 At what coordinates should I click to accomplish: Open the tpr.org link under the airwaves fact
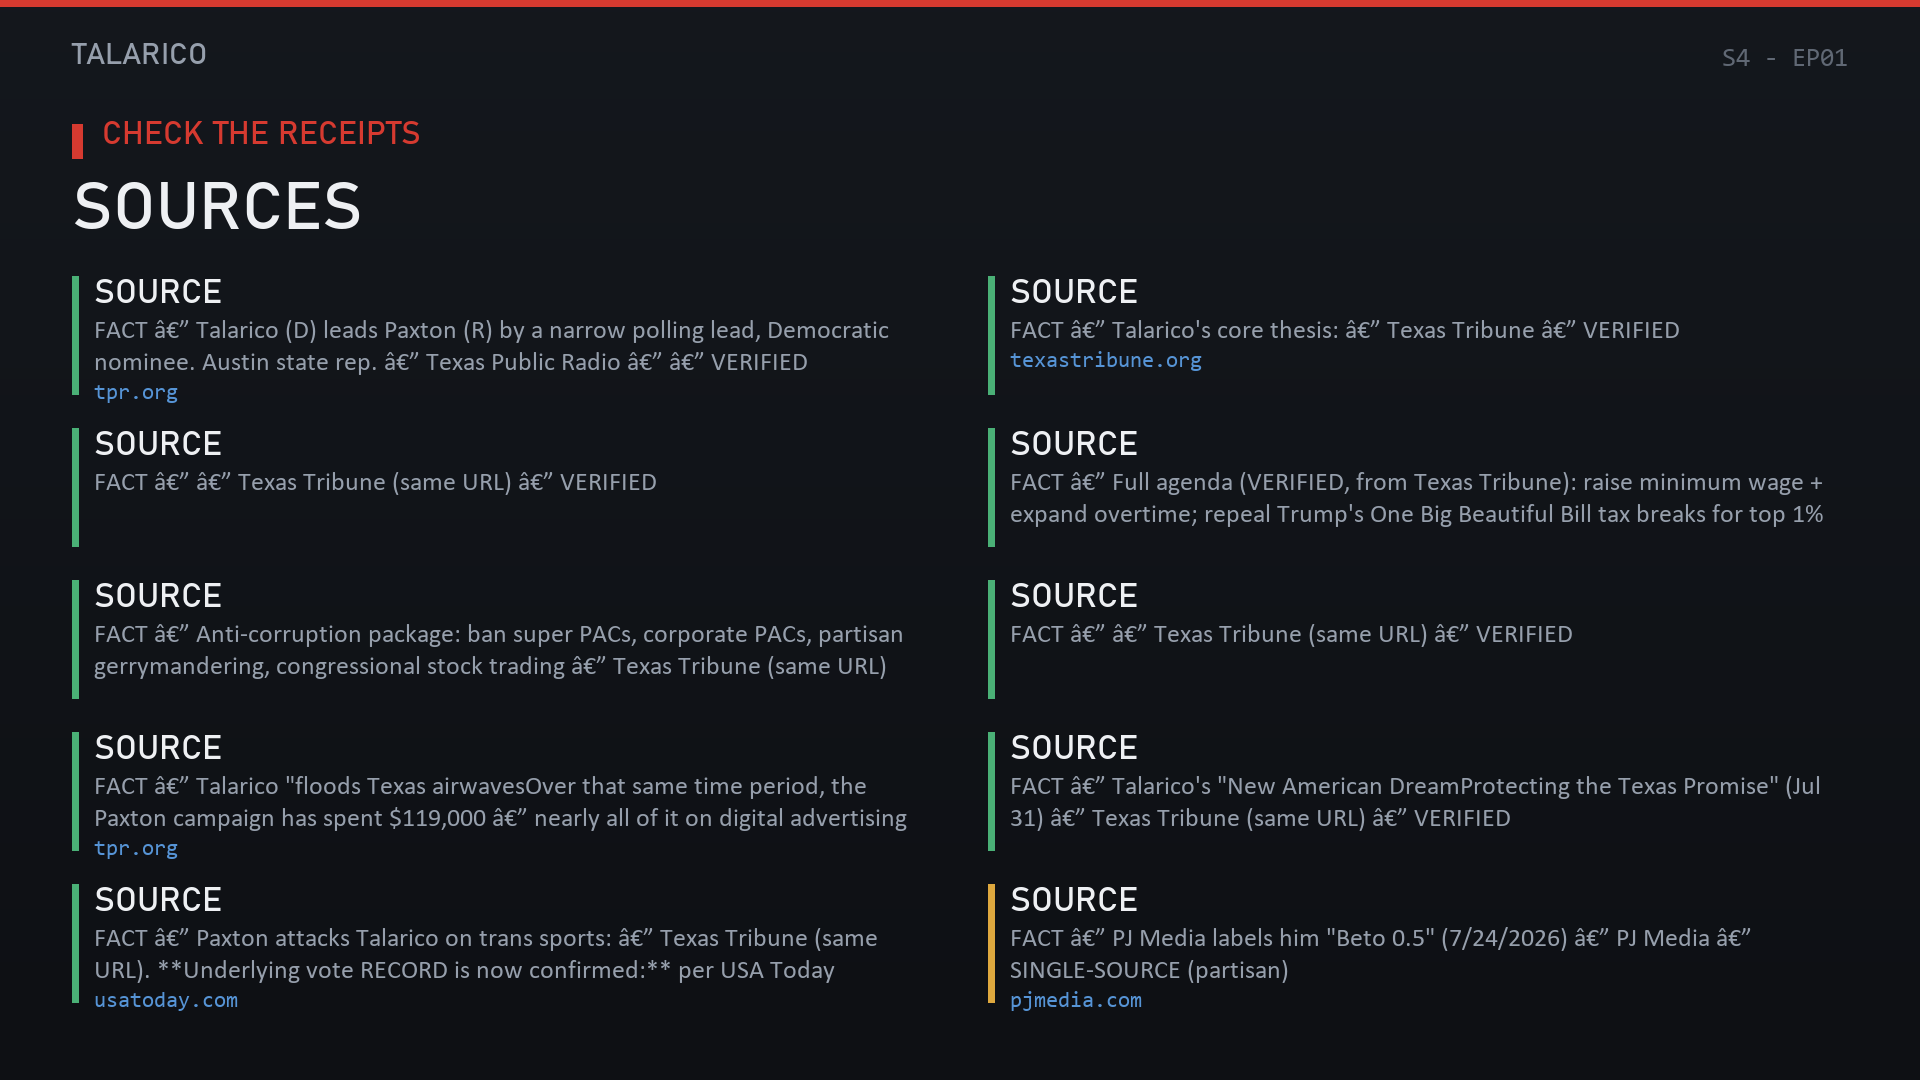click(136, 848)
